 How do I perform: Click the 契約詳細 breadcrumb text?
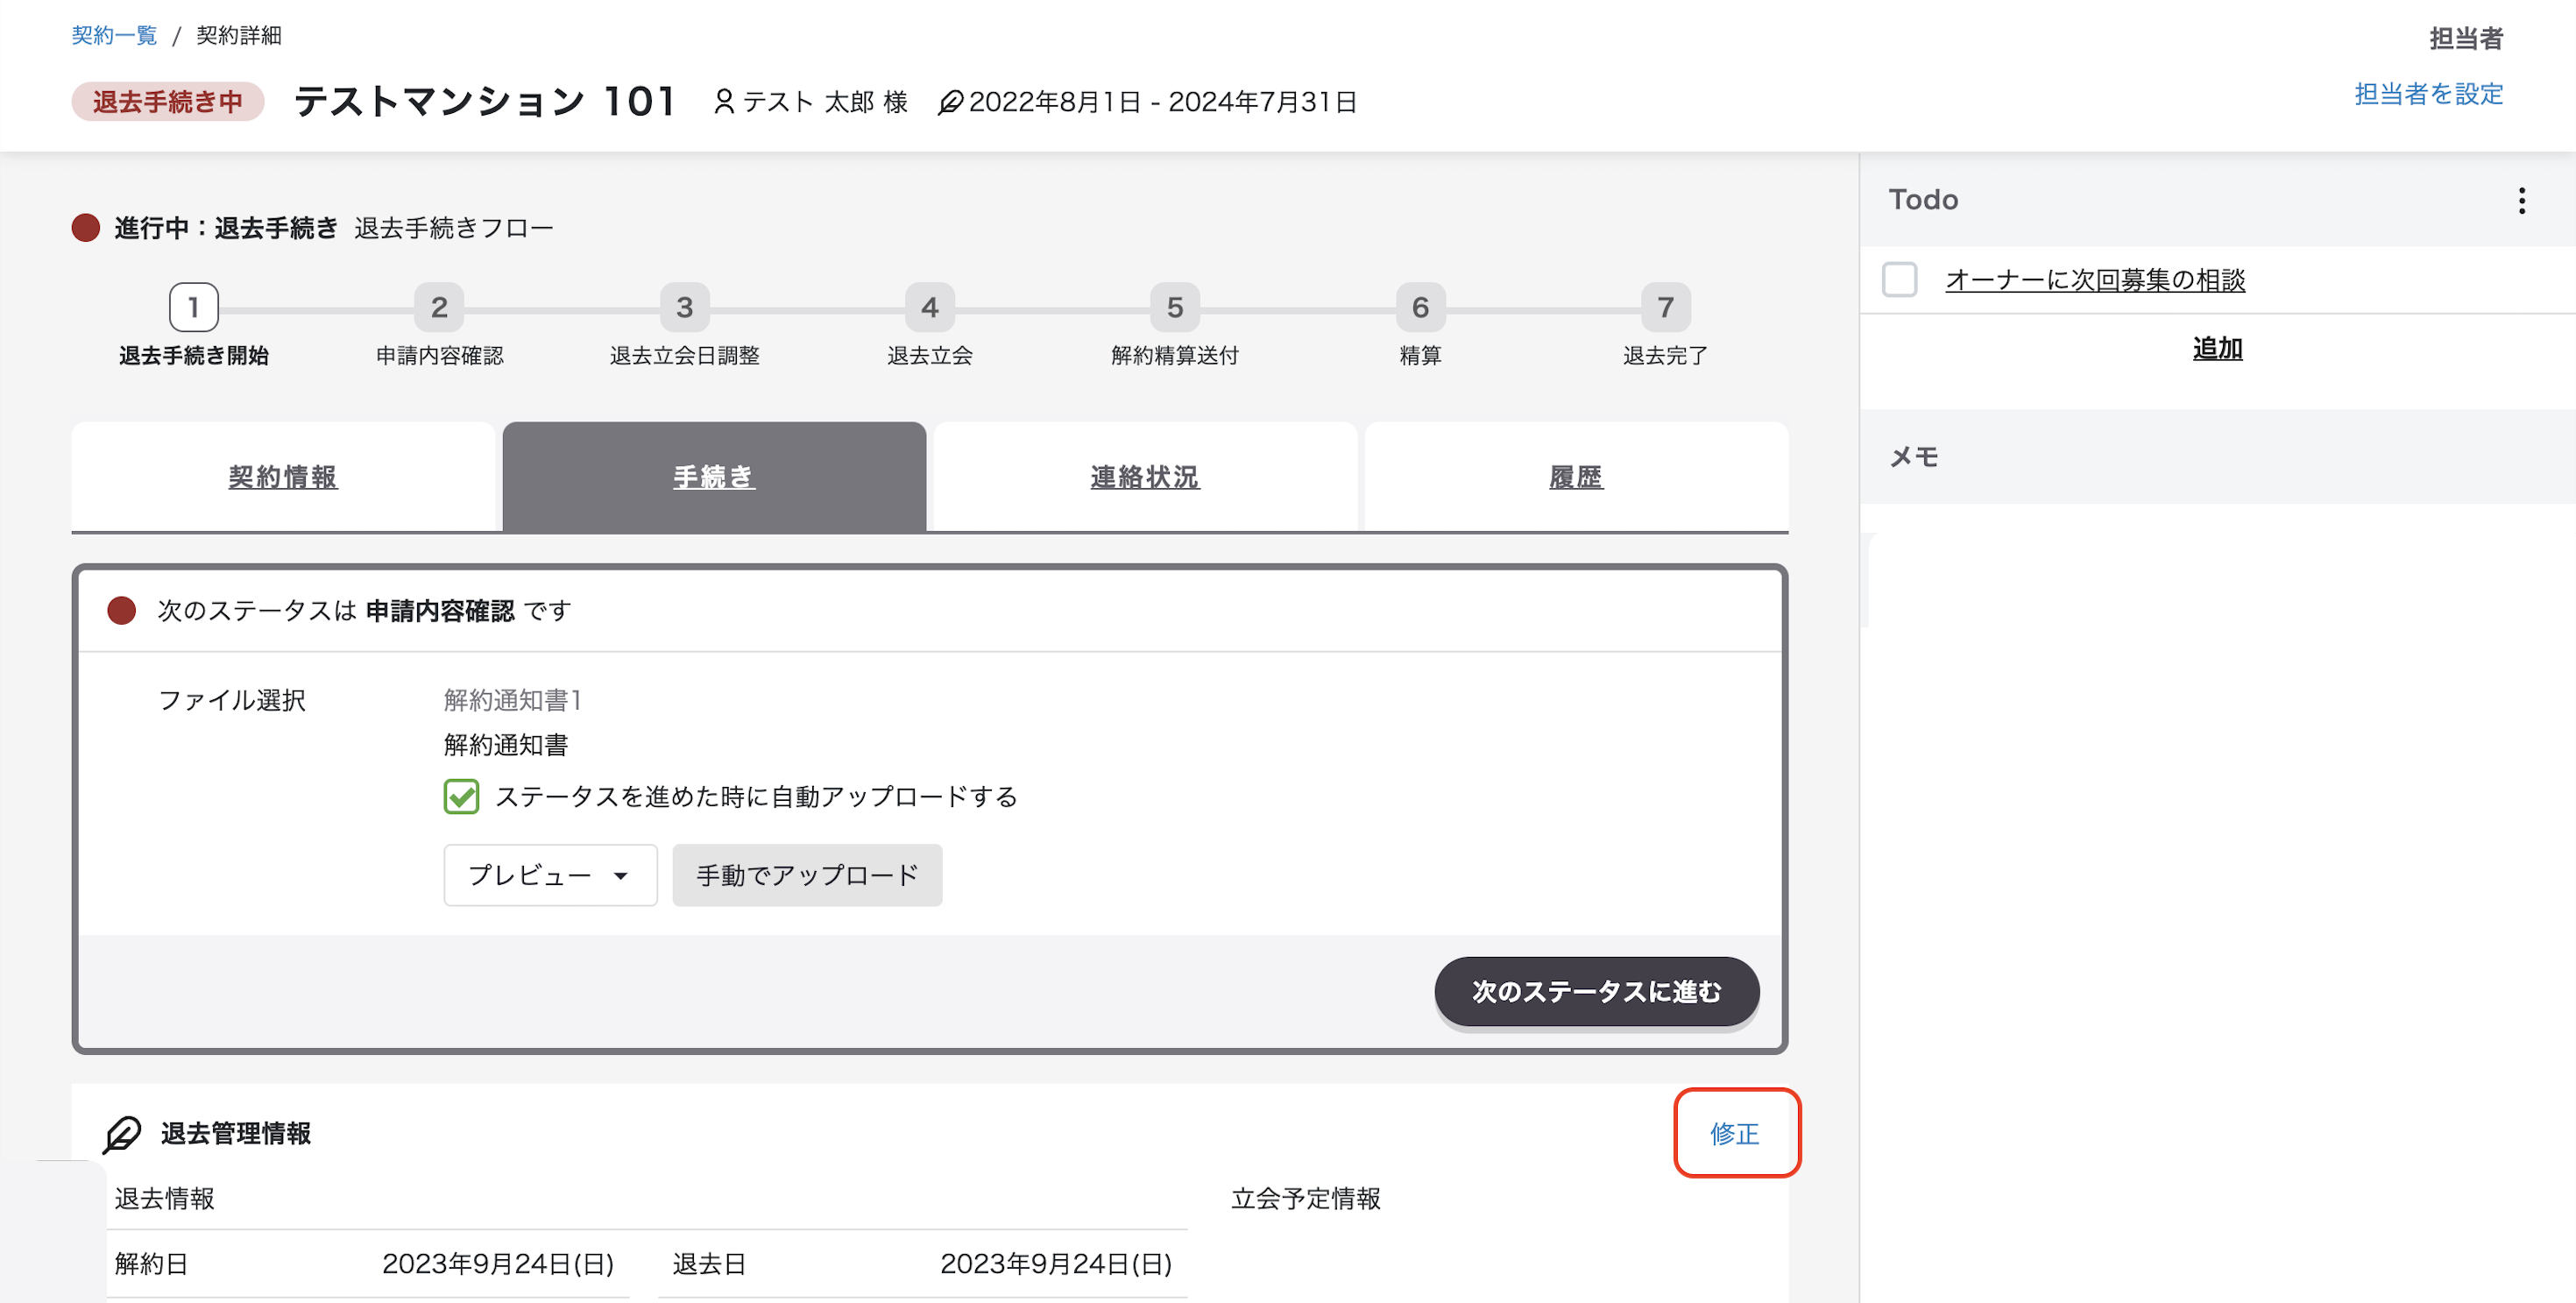pyautogui.click(x=239, y=35)
